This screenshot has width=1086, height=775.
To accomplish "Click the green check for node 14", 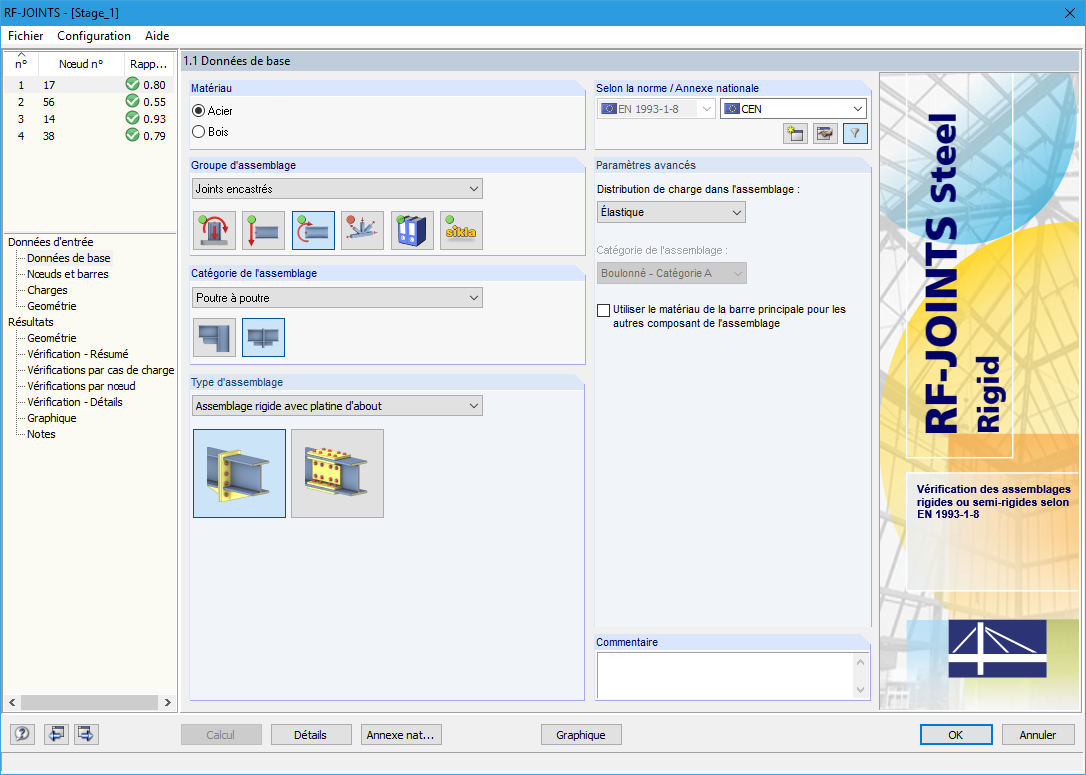I will click(x=132, y=118).
